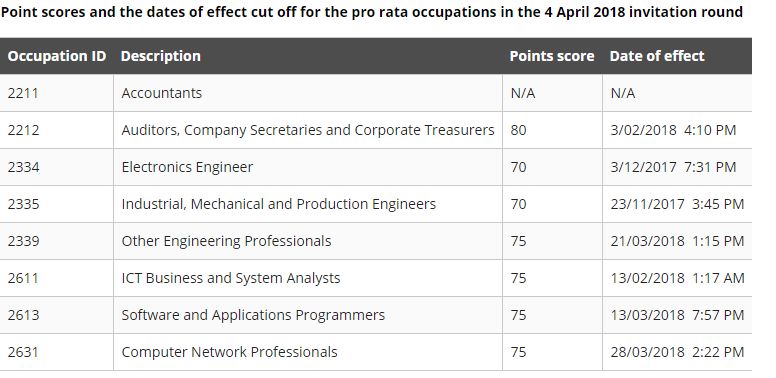Screen dimensions: 776x378
Task: Click the table title heading text
Action: point(372,12)
